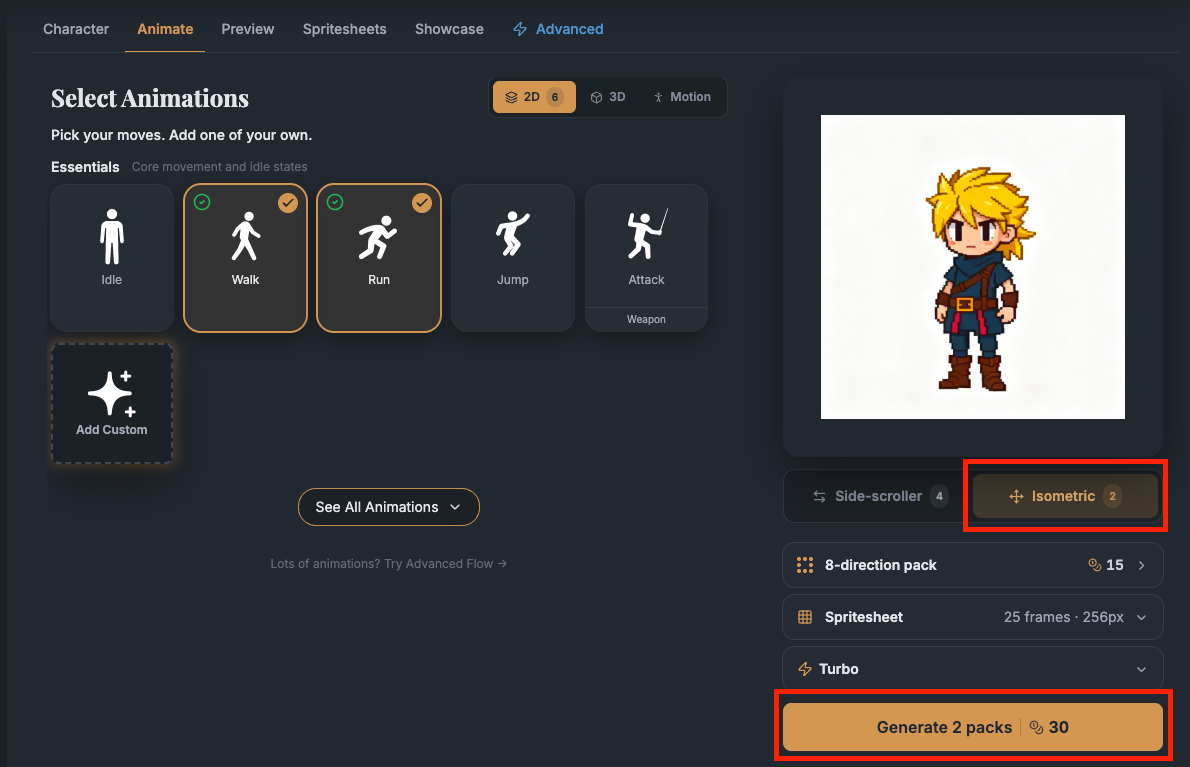Select the Jump animation card
The image size is (1190, 767).
[x=512, y=258]
